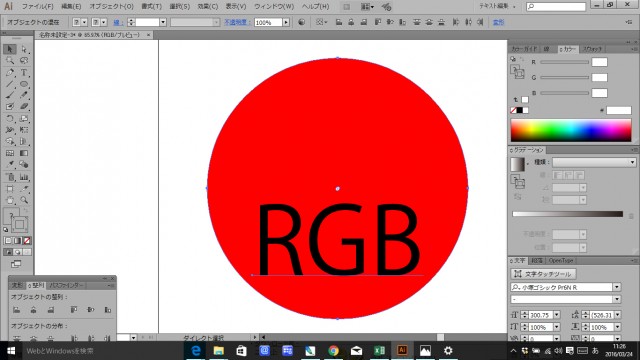The image size is (640, 360).
Task: Open the 効果(C) menu
Action: 207,7
